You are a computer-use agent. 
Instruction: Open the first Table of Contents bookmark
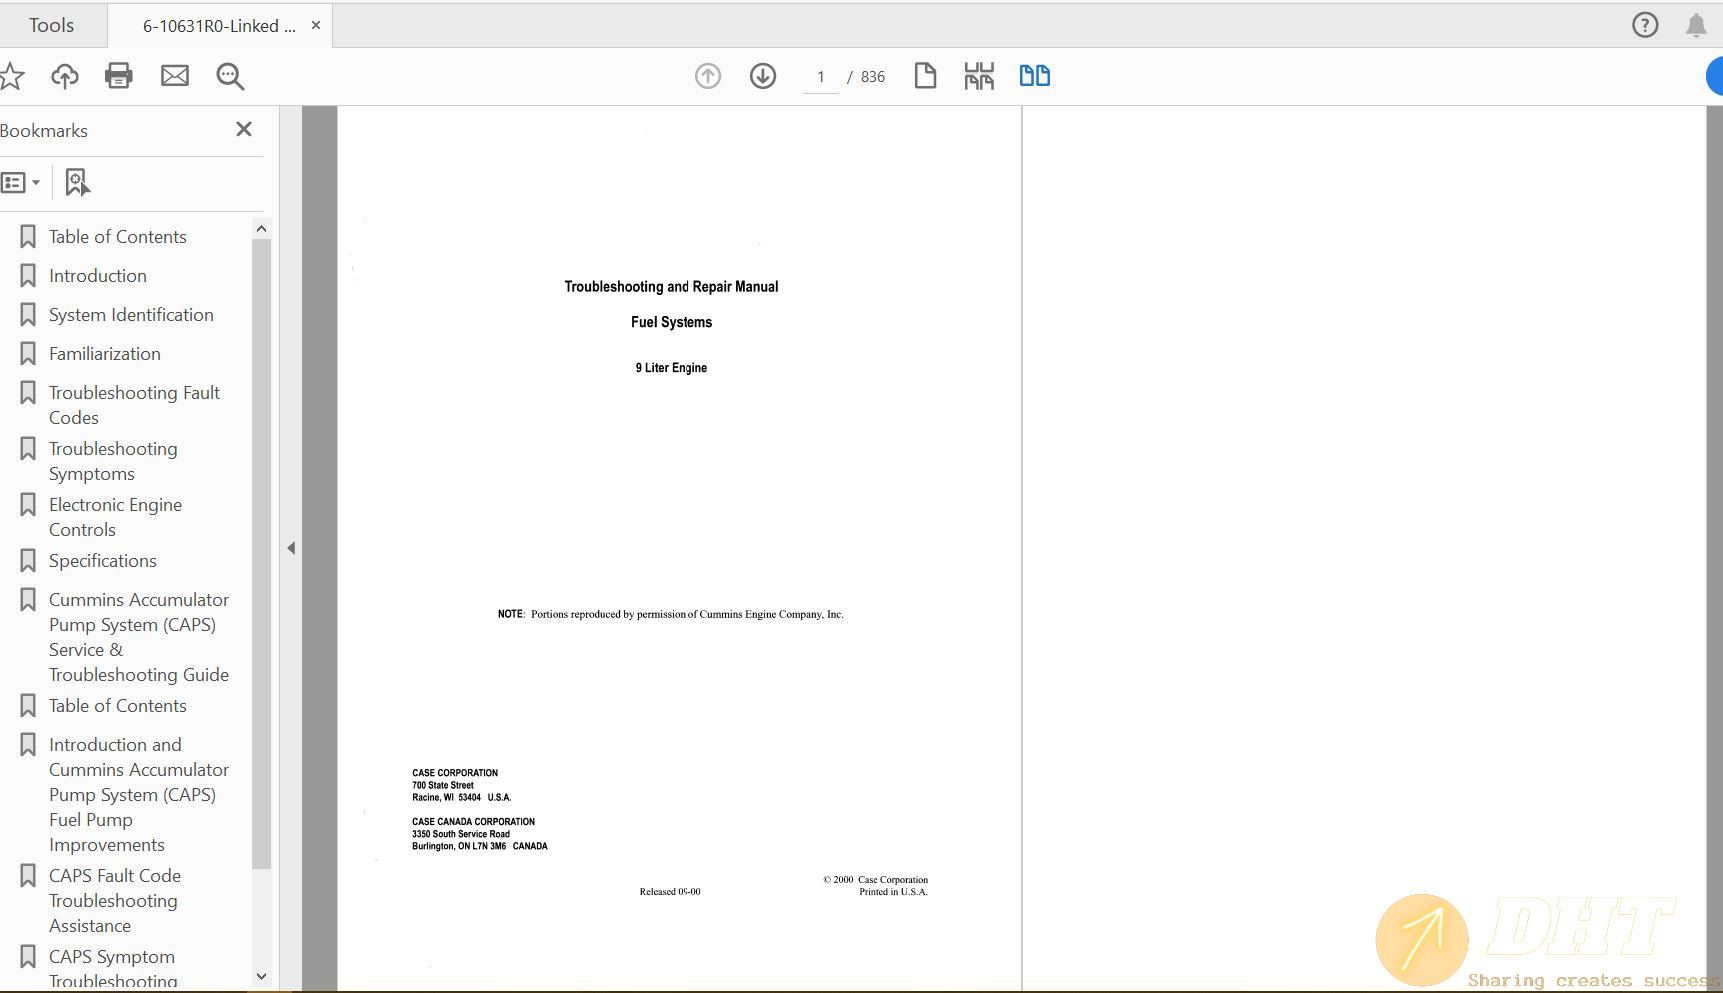point(118,237)
